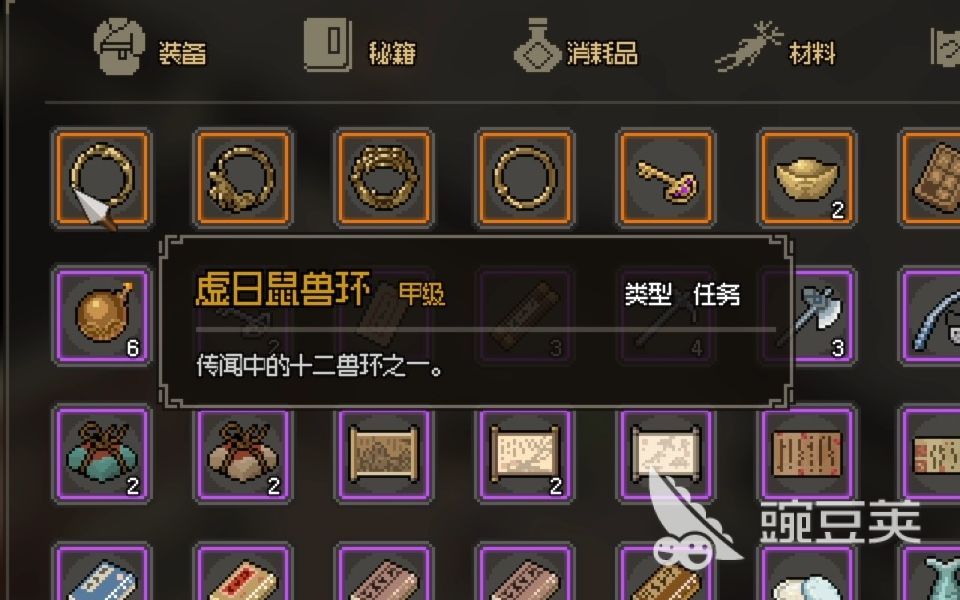Image resolution: width=960 pixels, height=600 pixels.
Task: Pick the red-stamped bamboo slip item
Action: tap(807, 454)
